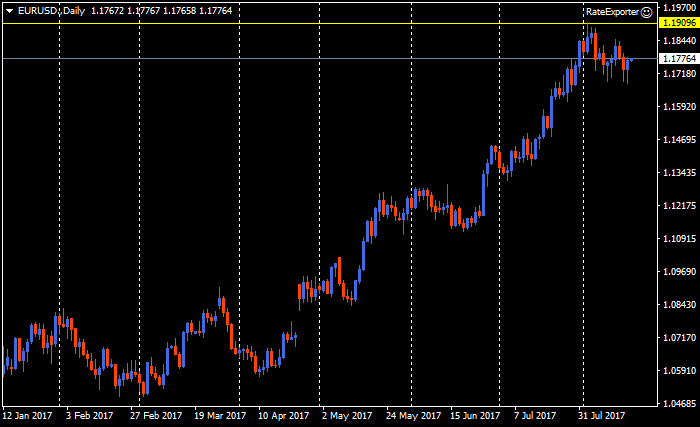This screenshot has width=700, height=427.
Task: Click the 1.08430 price scale value
Action: pyautogui.click(x=679, y=305)
